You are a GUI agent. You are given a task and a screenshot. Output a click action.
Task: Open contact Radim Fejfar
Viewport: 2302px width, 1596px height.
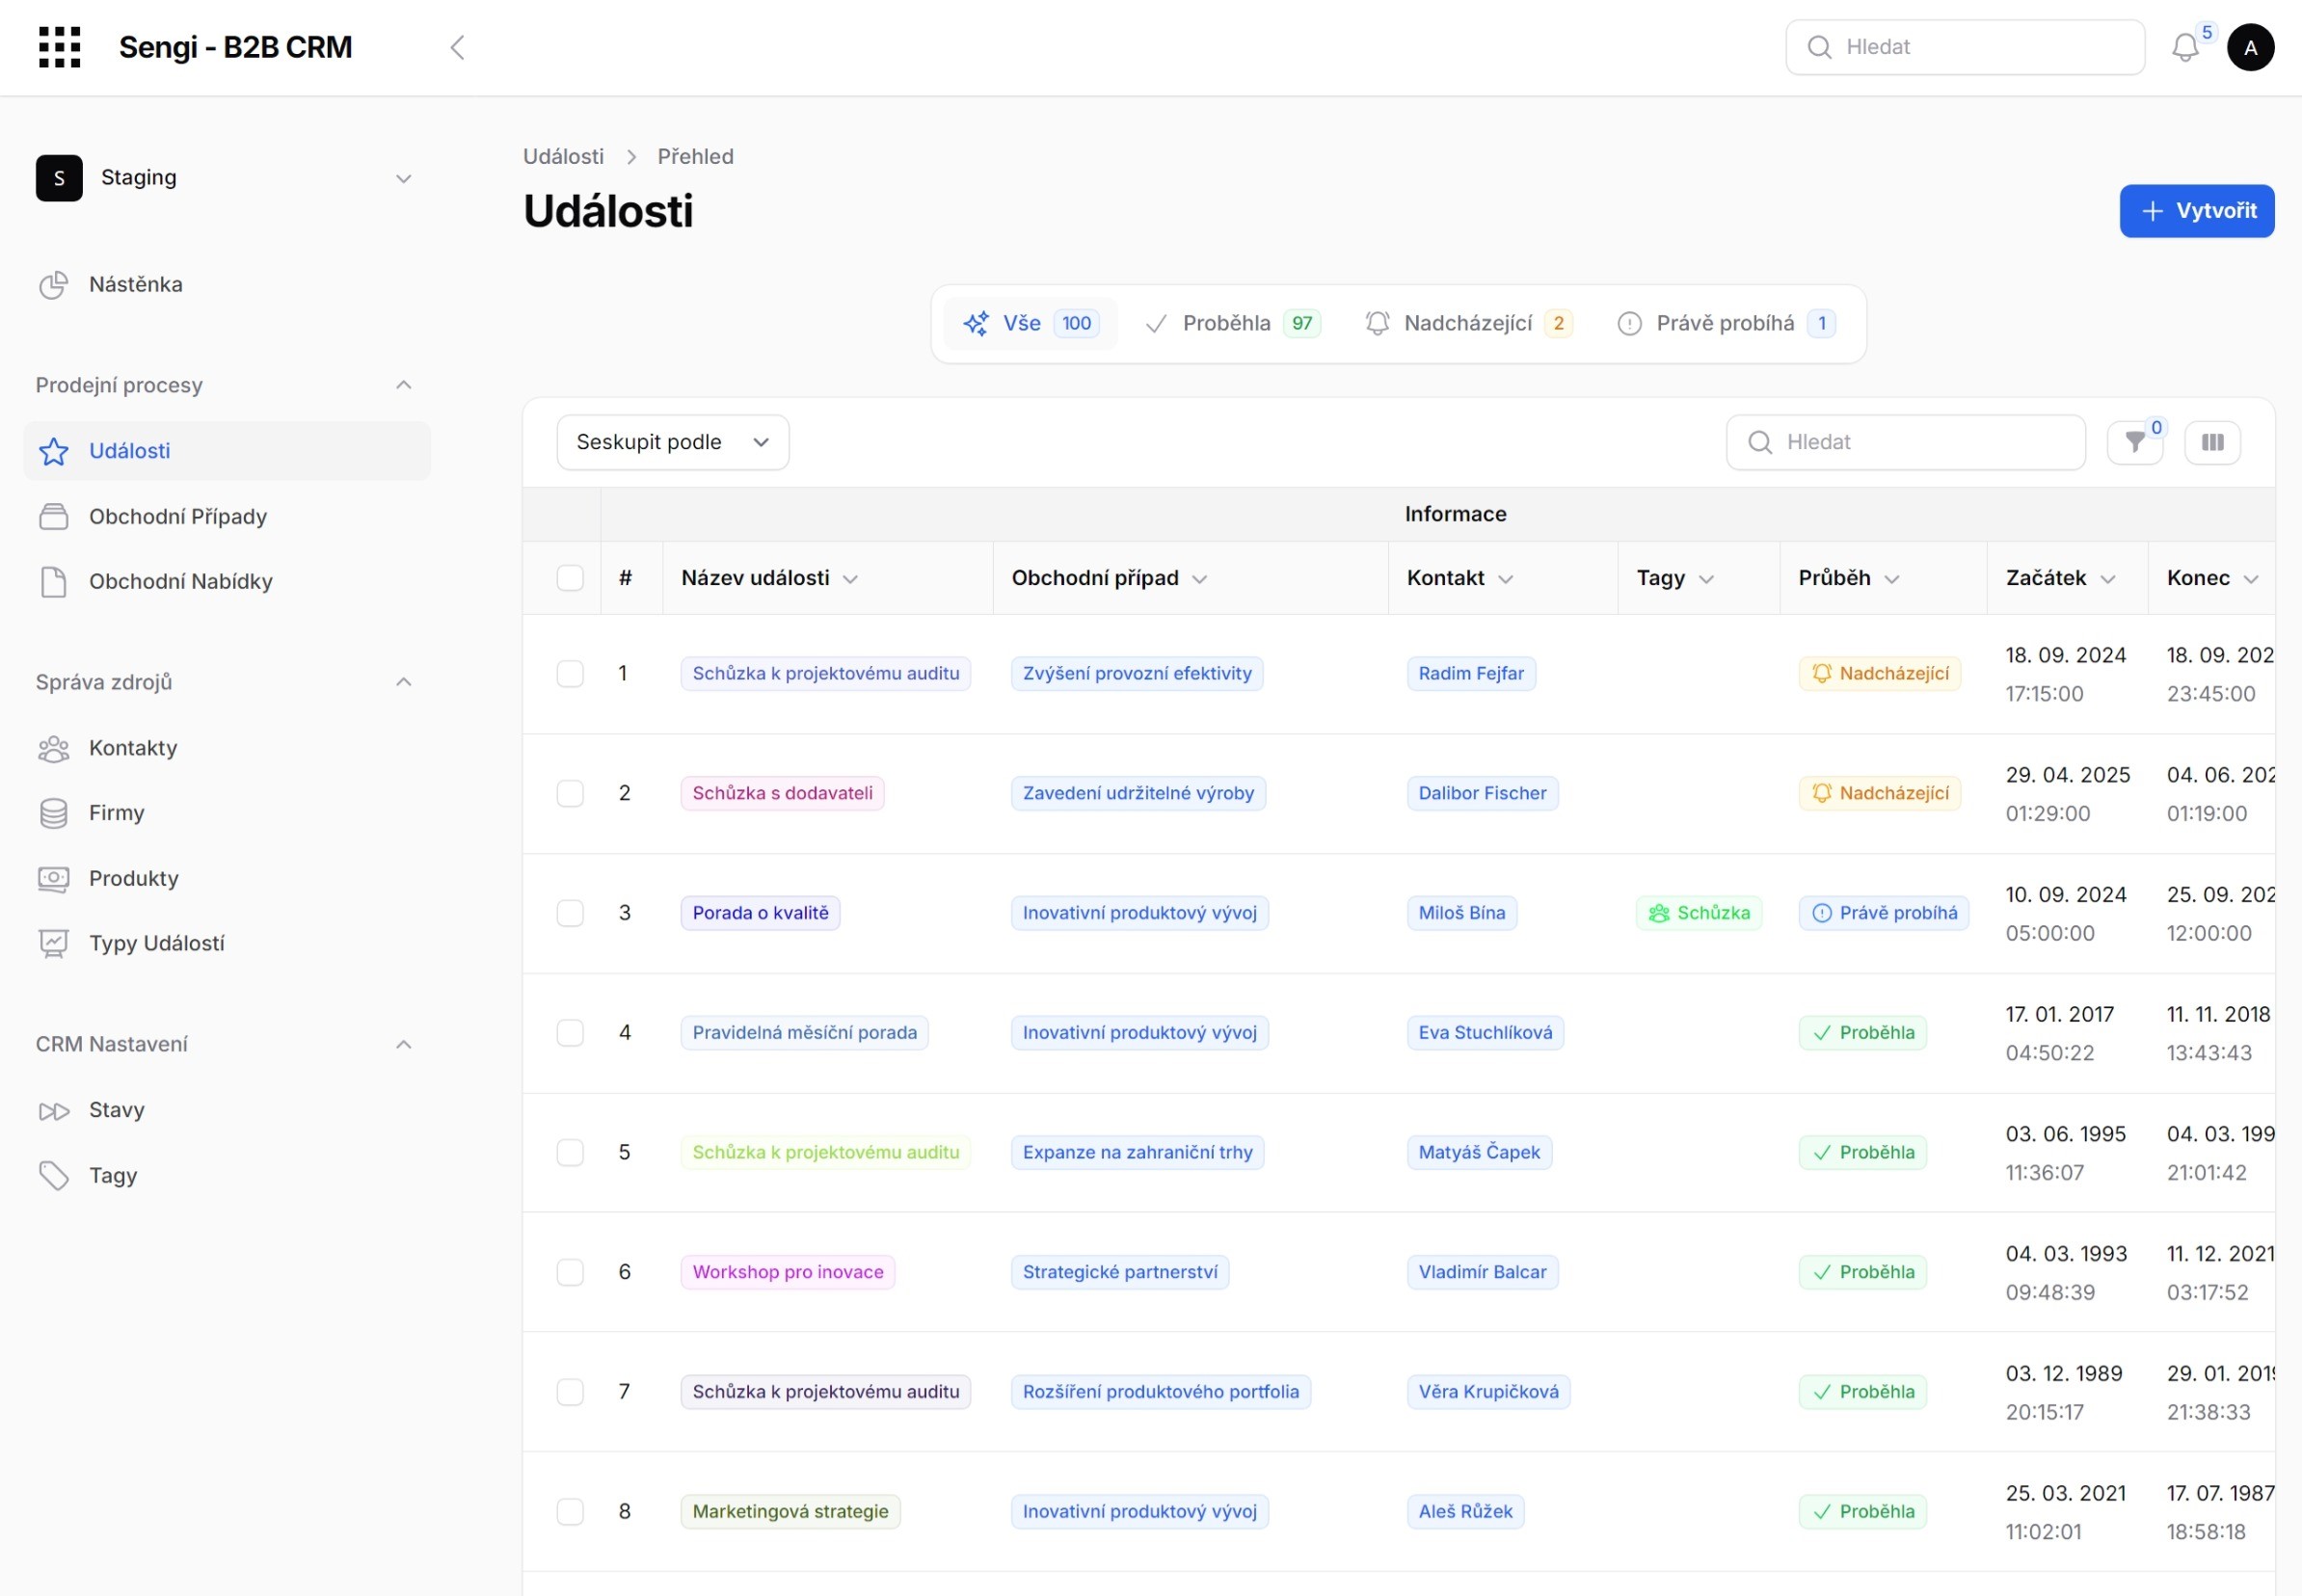pyautogui.click(x=1470, y=674)
